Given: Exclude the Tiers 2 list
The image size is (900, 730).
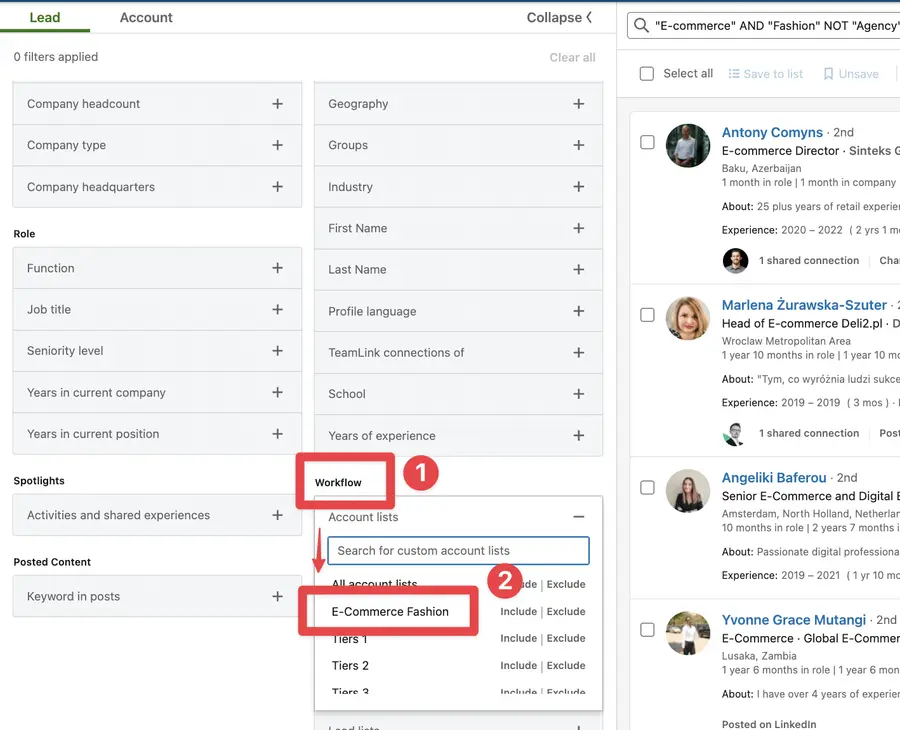Looking at the screenshot, I should (x=566, y=666).
